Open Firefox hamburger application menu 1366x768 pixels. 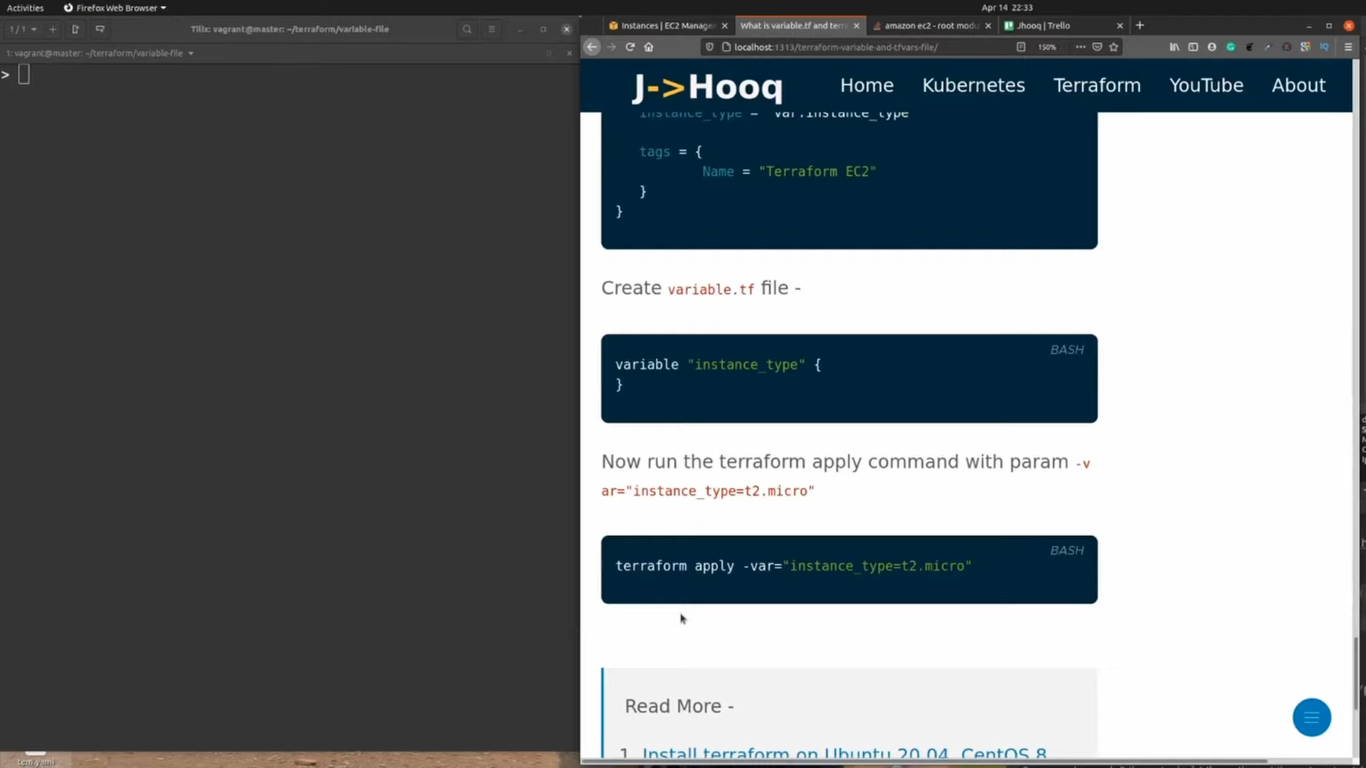(x=1348, y=47)
